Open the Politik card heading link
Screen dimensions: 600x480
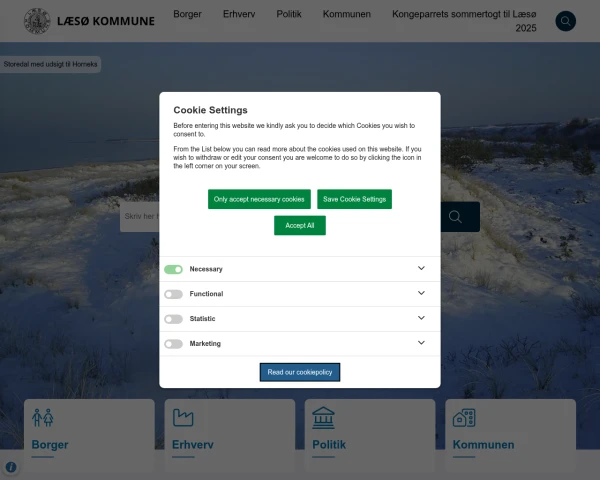coord(329,445)
